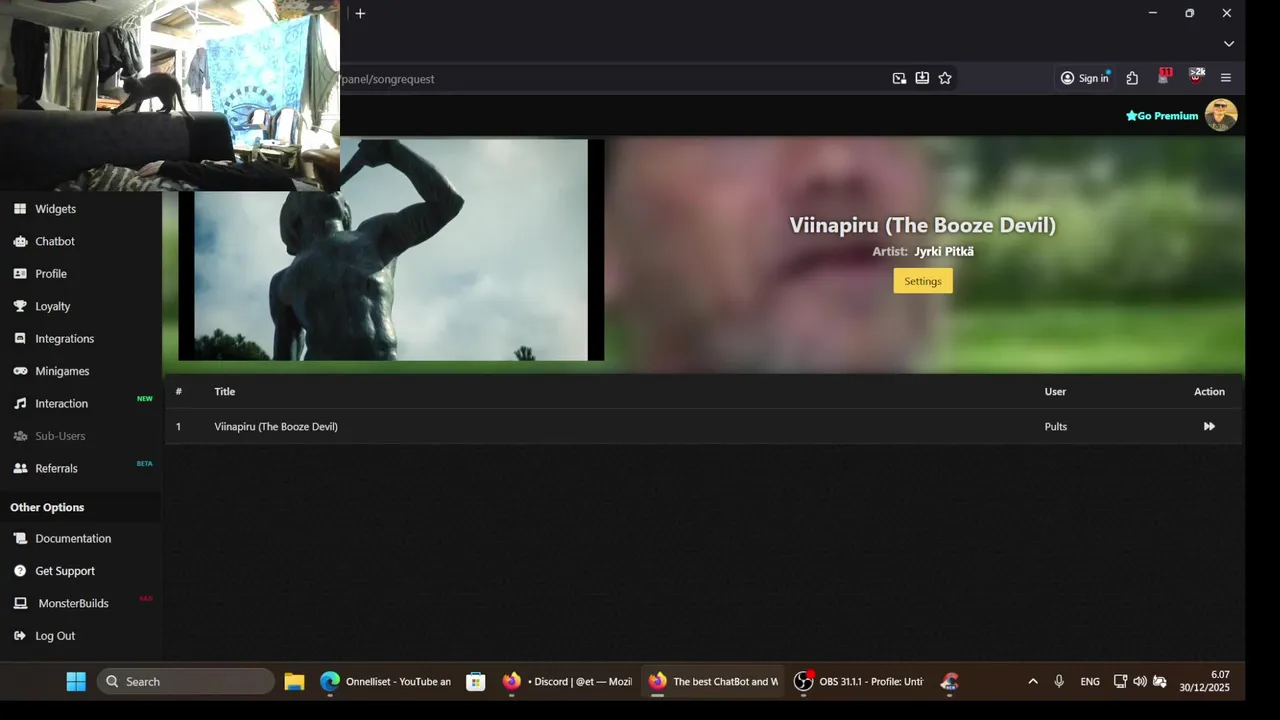The height and width of the screenshot is (720, 1280).
Task: Open the volume tray icon
Action: (x=1140, y=682)
